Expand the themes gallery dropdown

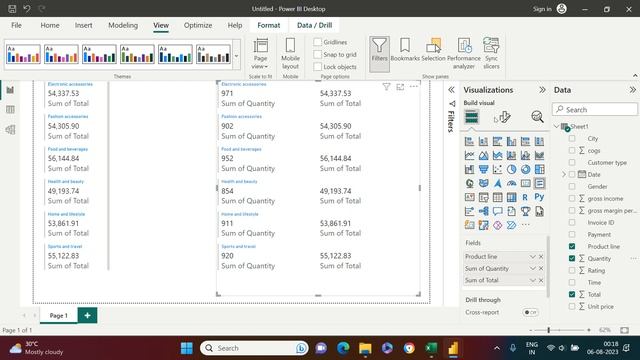pyautogui.click(x=236, y=56)
